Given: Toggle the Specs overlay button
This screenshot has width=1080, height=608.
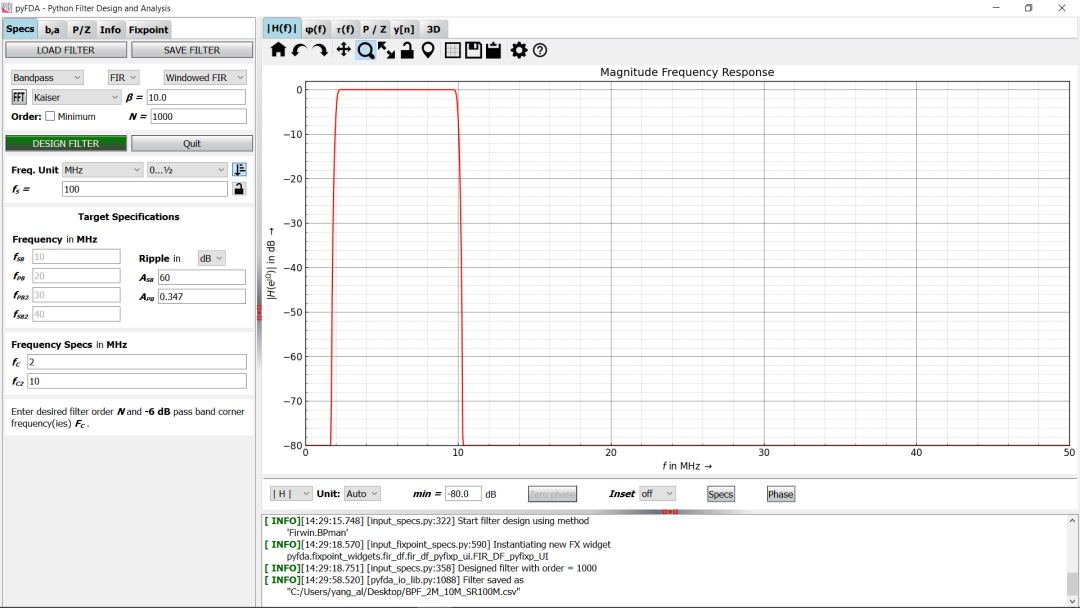Looking at the screenshot, I should tap(720, 494).
